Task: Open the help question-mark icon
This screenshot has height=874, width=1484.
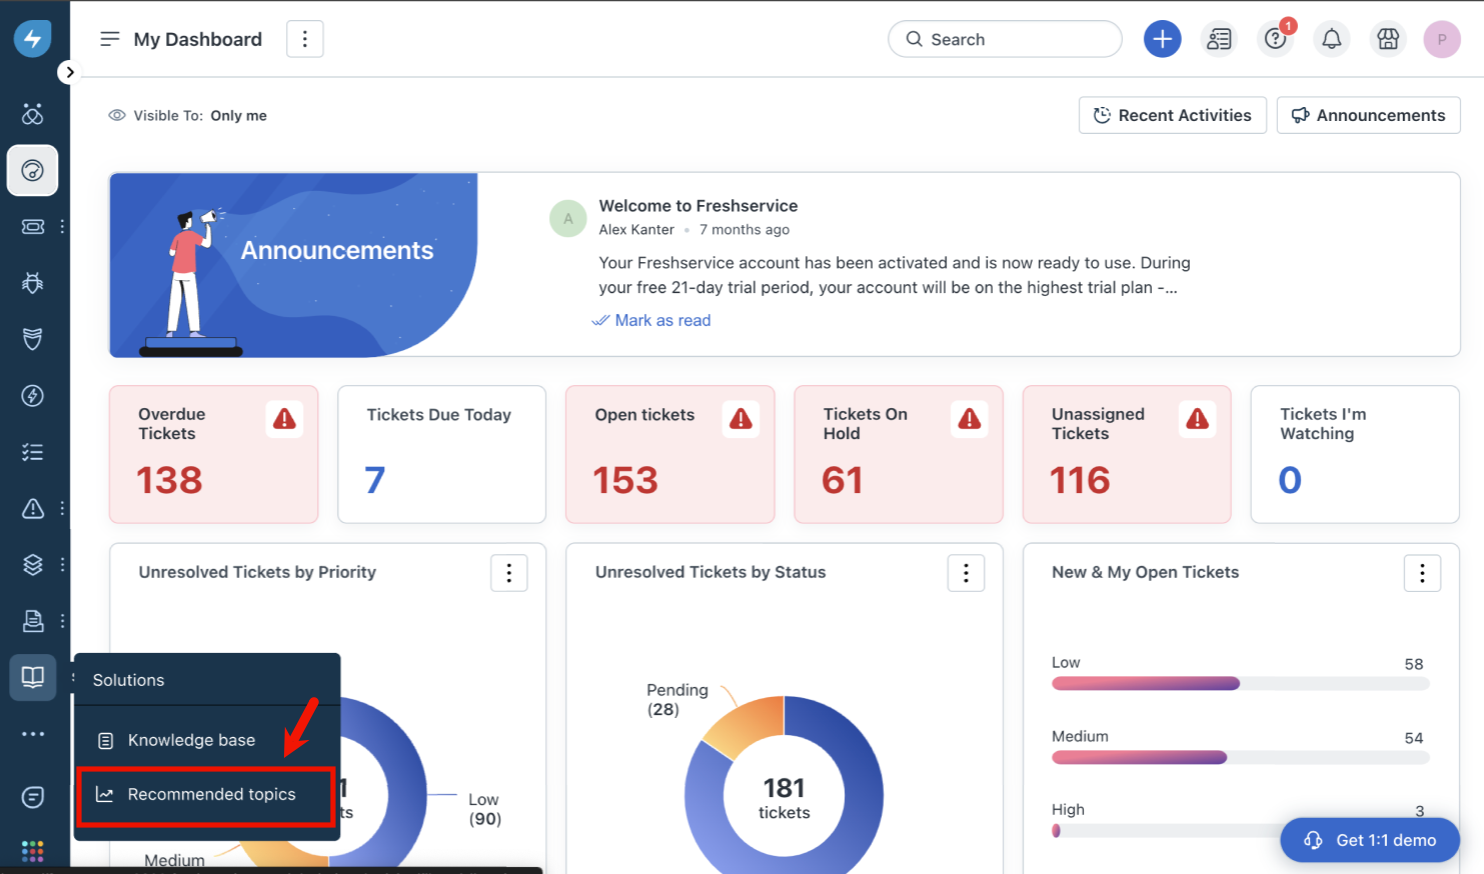Action: [1275, 39]
